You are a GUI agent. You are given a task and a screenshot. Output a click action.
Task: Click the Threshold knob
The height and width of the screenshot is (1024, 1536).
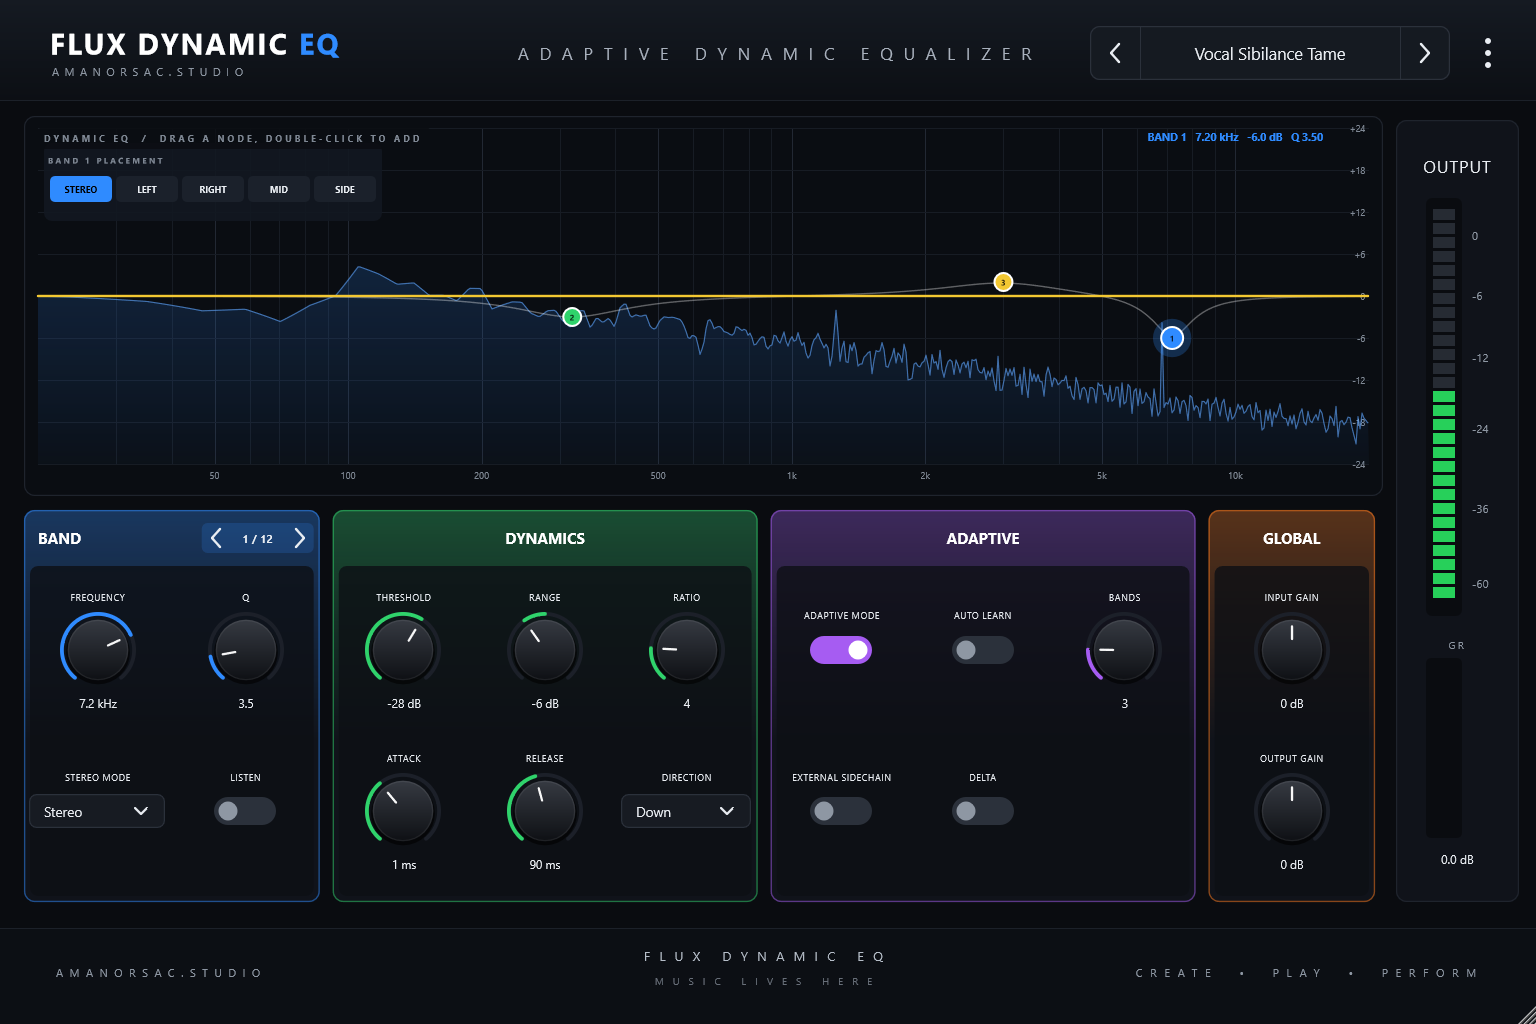[403, 649]
